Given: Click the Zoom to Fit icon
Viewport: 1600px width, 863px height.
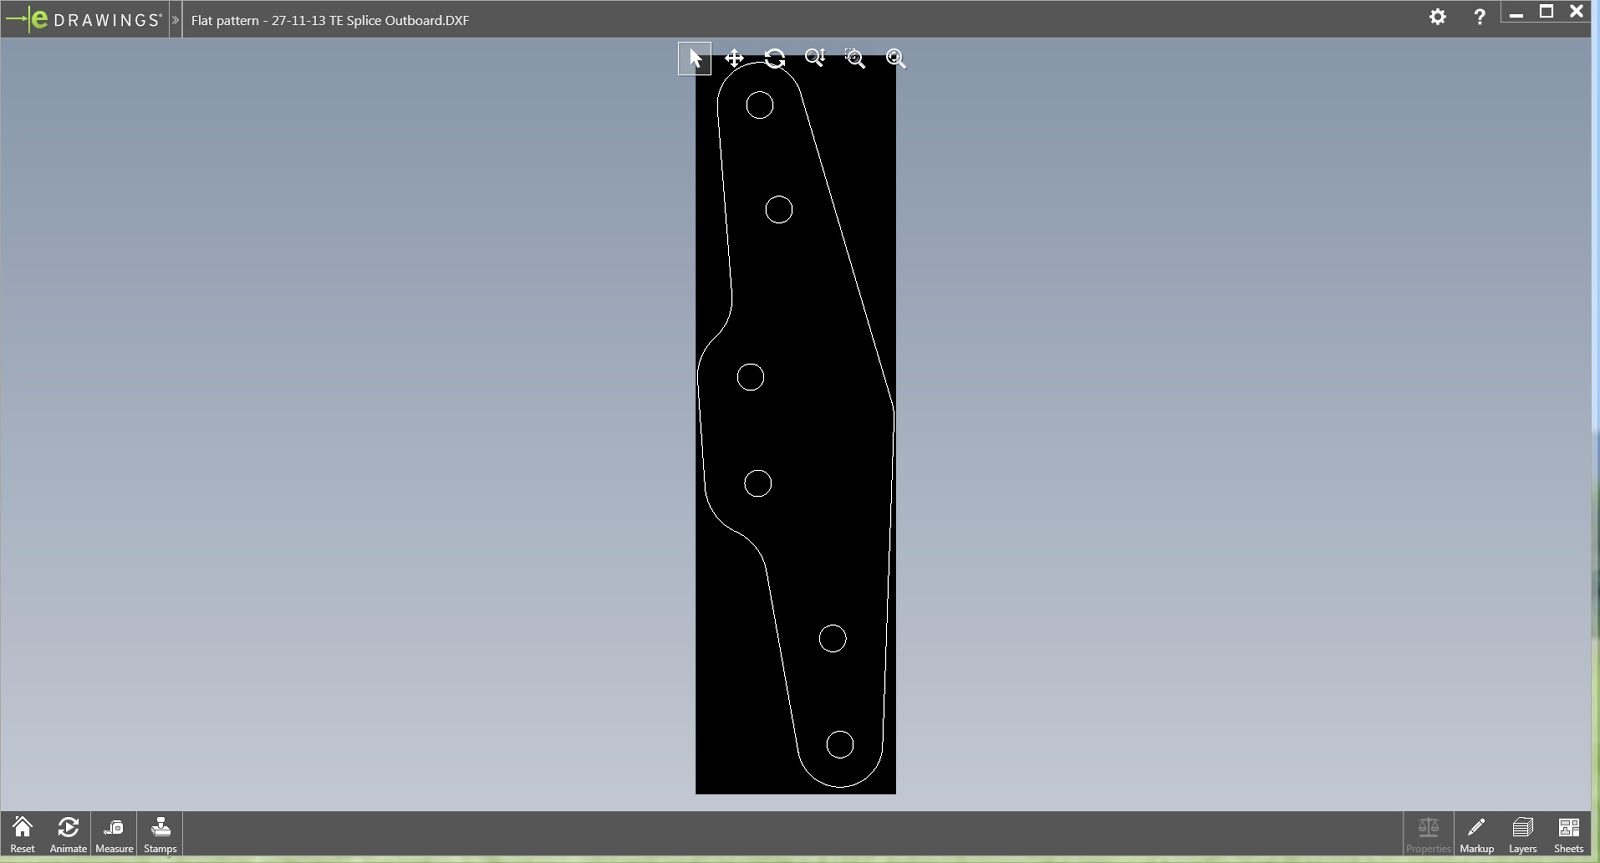Looking at the screenshot, I should point(895,59).
